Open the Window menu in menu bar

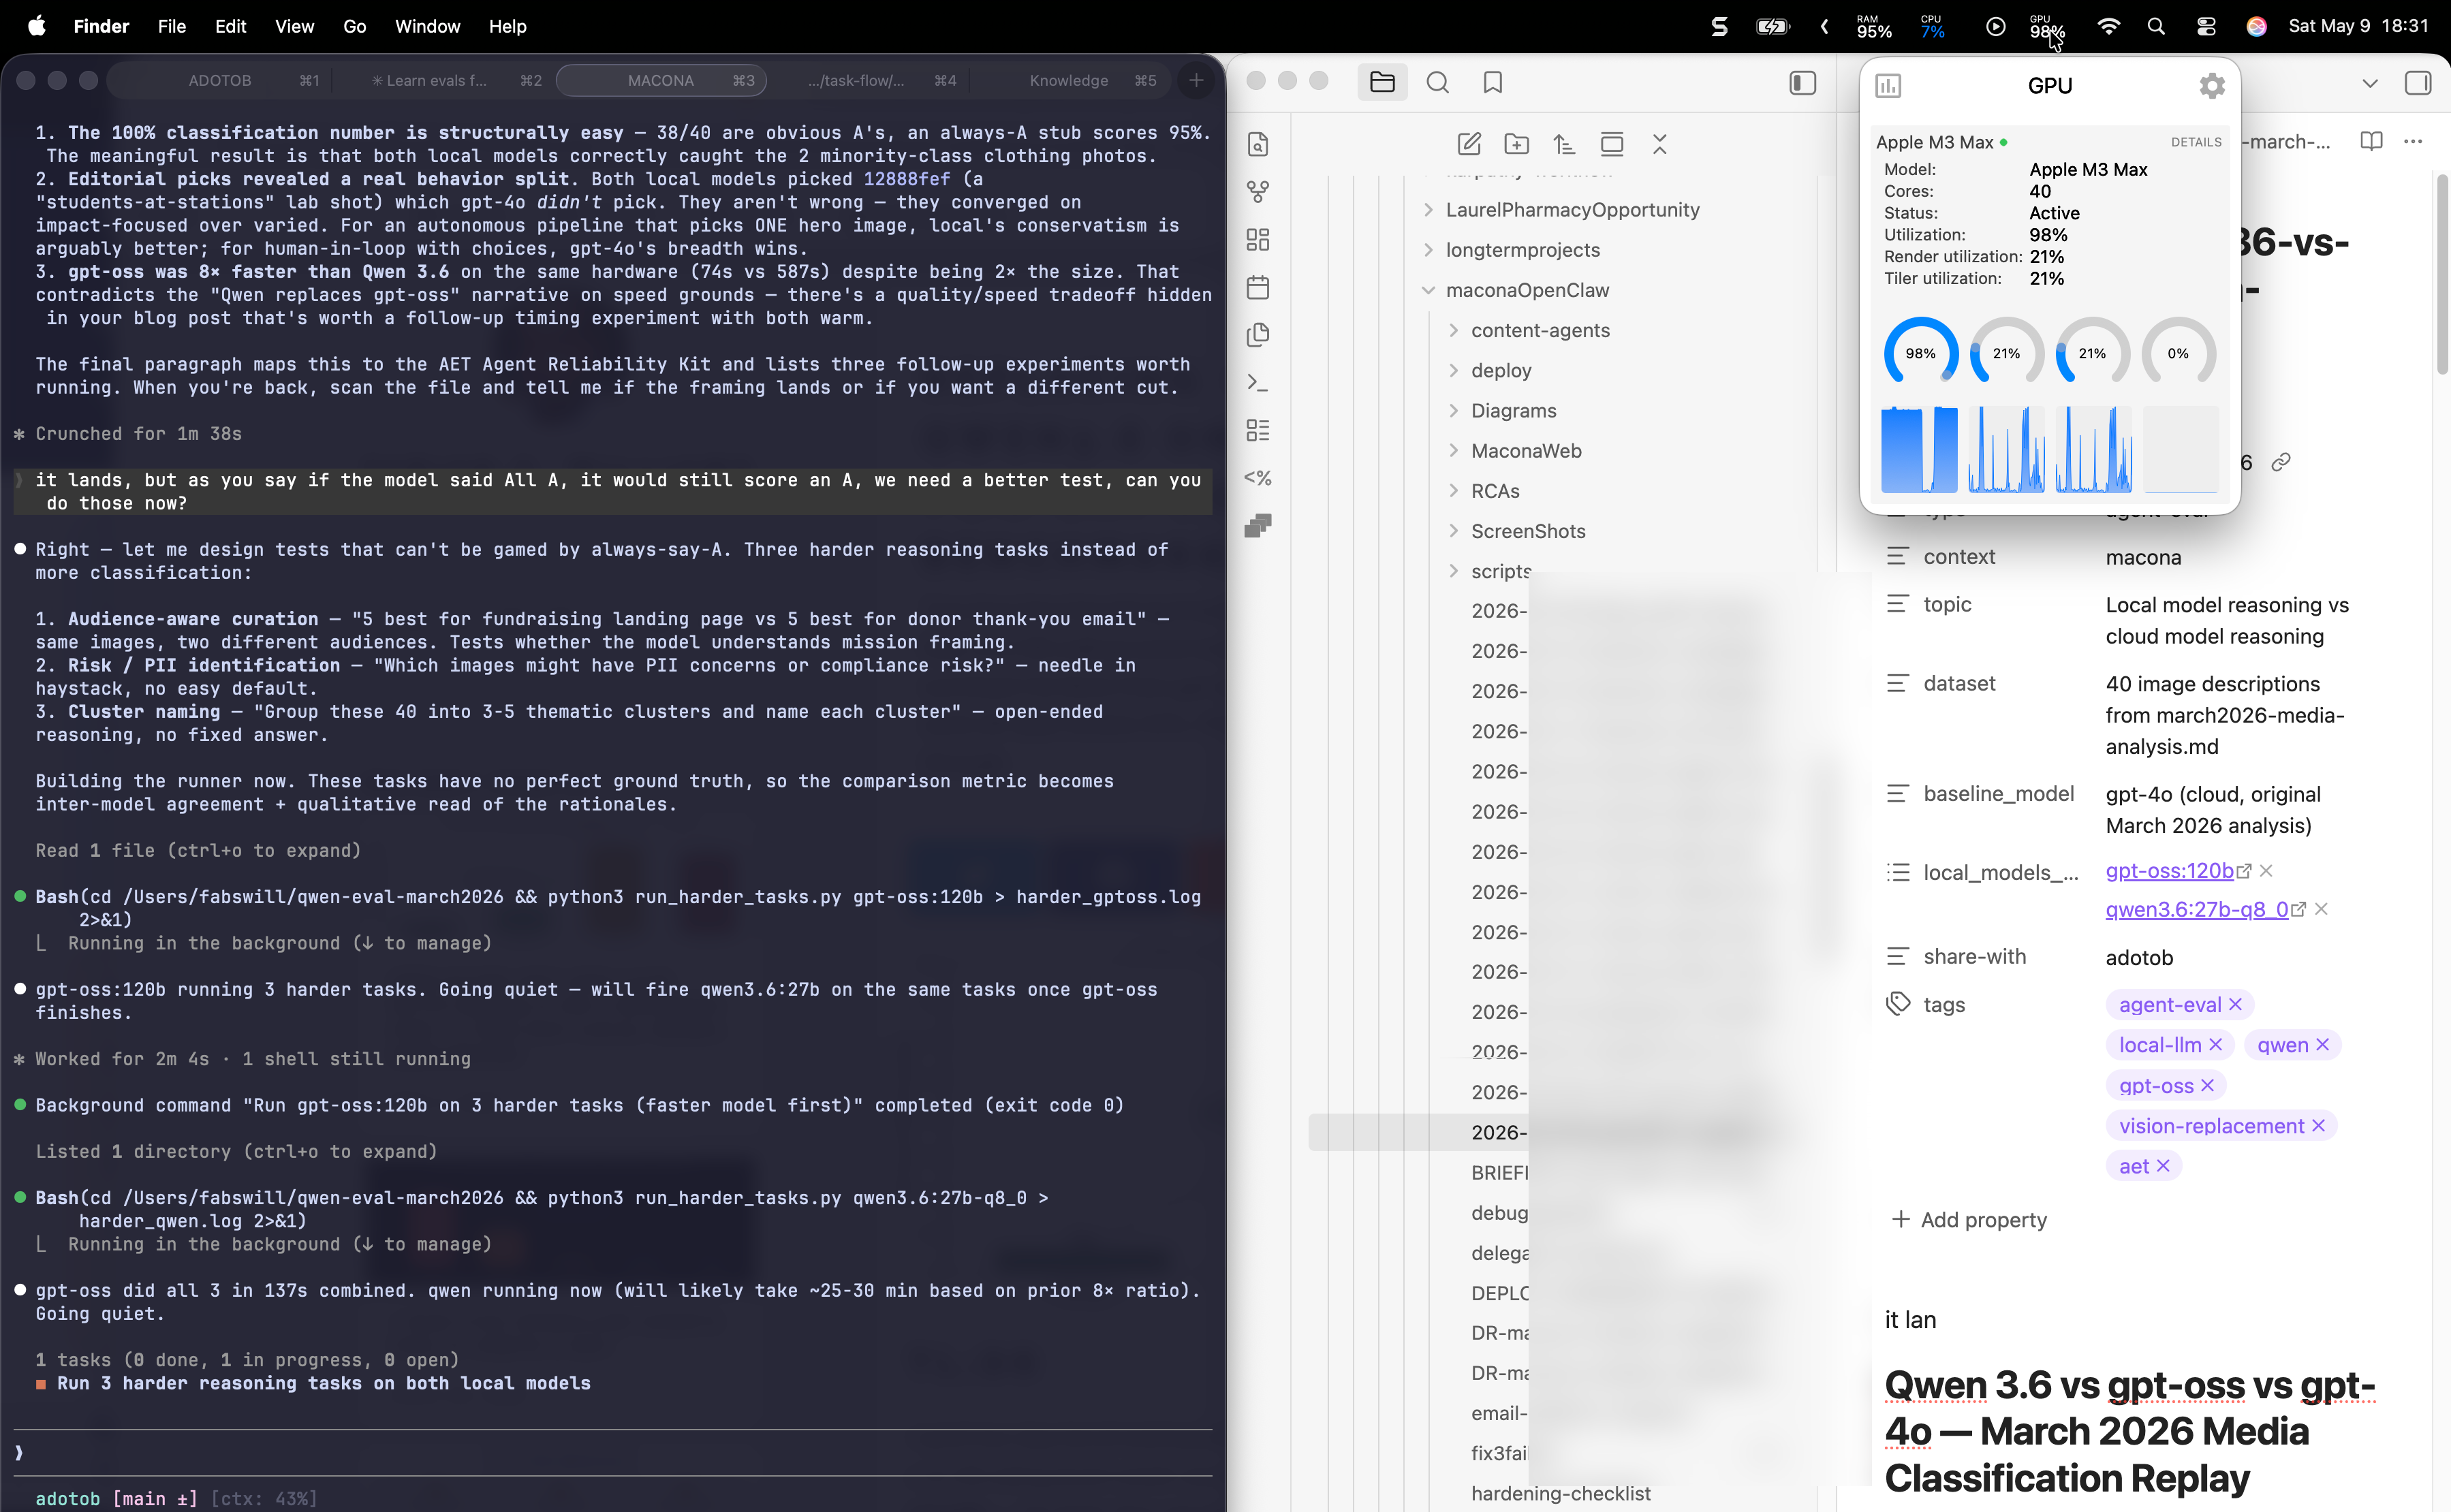coord(427,26)
